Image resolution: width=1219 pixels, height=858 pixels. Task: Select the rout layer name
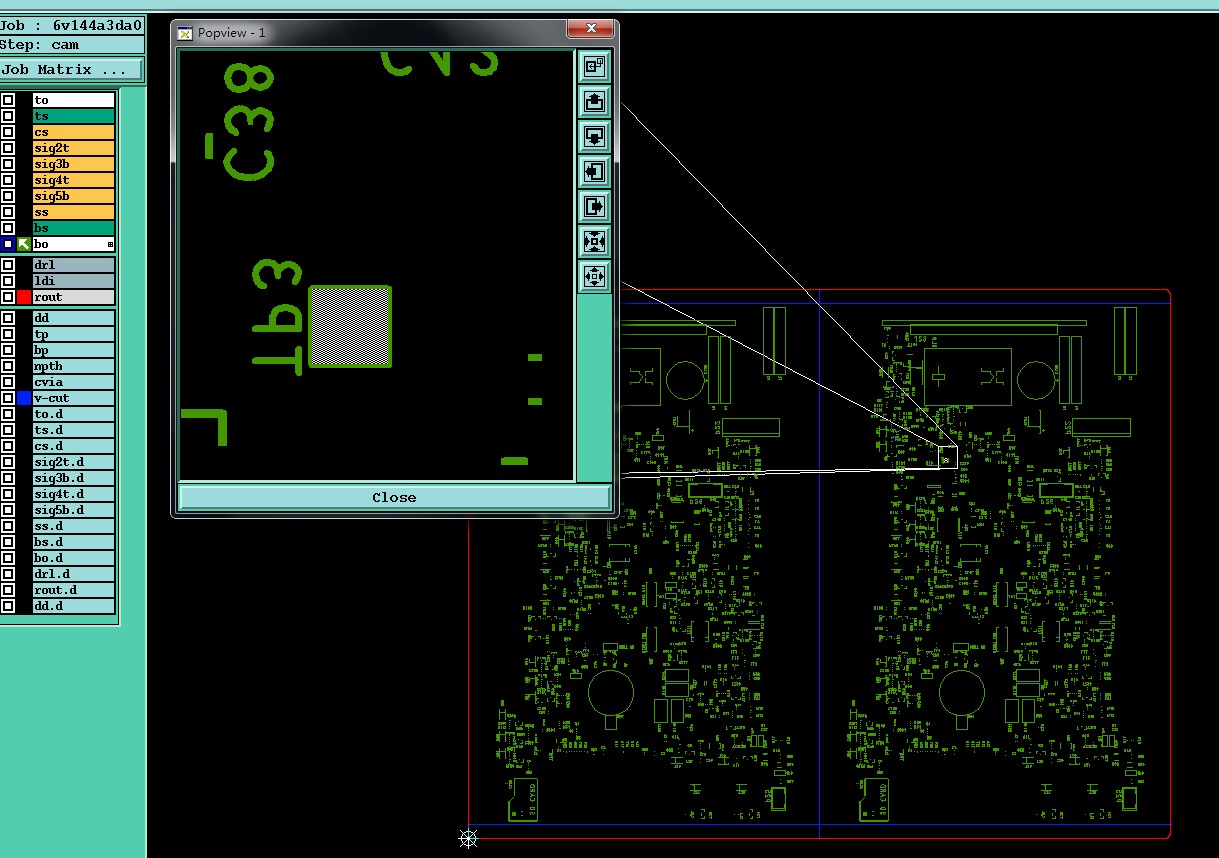click(x=73, y=297)
